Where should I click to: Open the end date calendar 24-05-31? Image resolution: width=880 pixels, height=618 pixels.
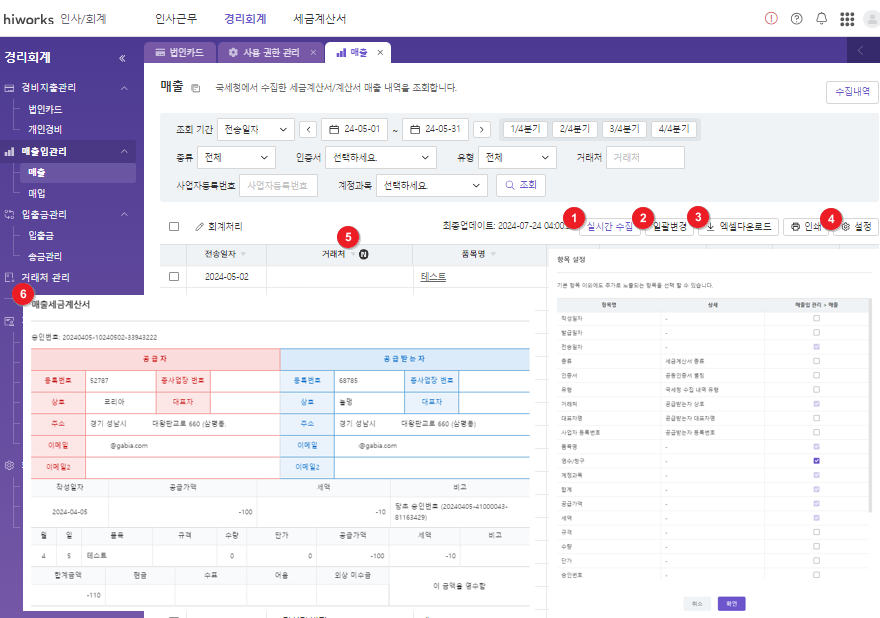pos(436,129)
